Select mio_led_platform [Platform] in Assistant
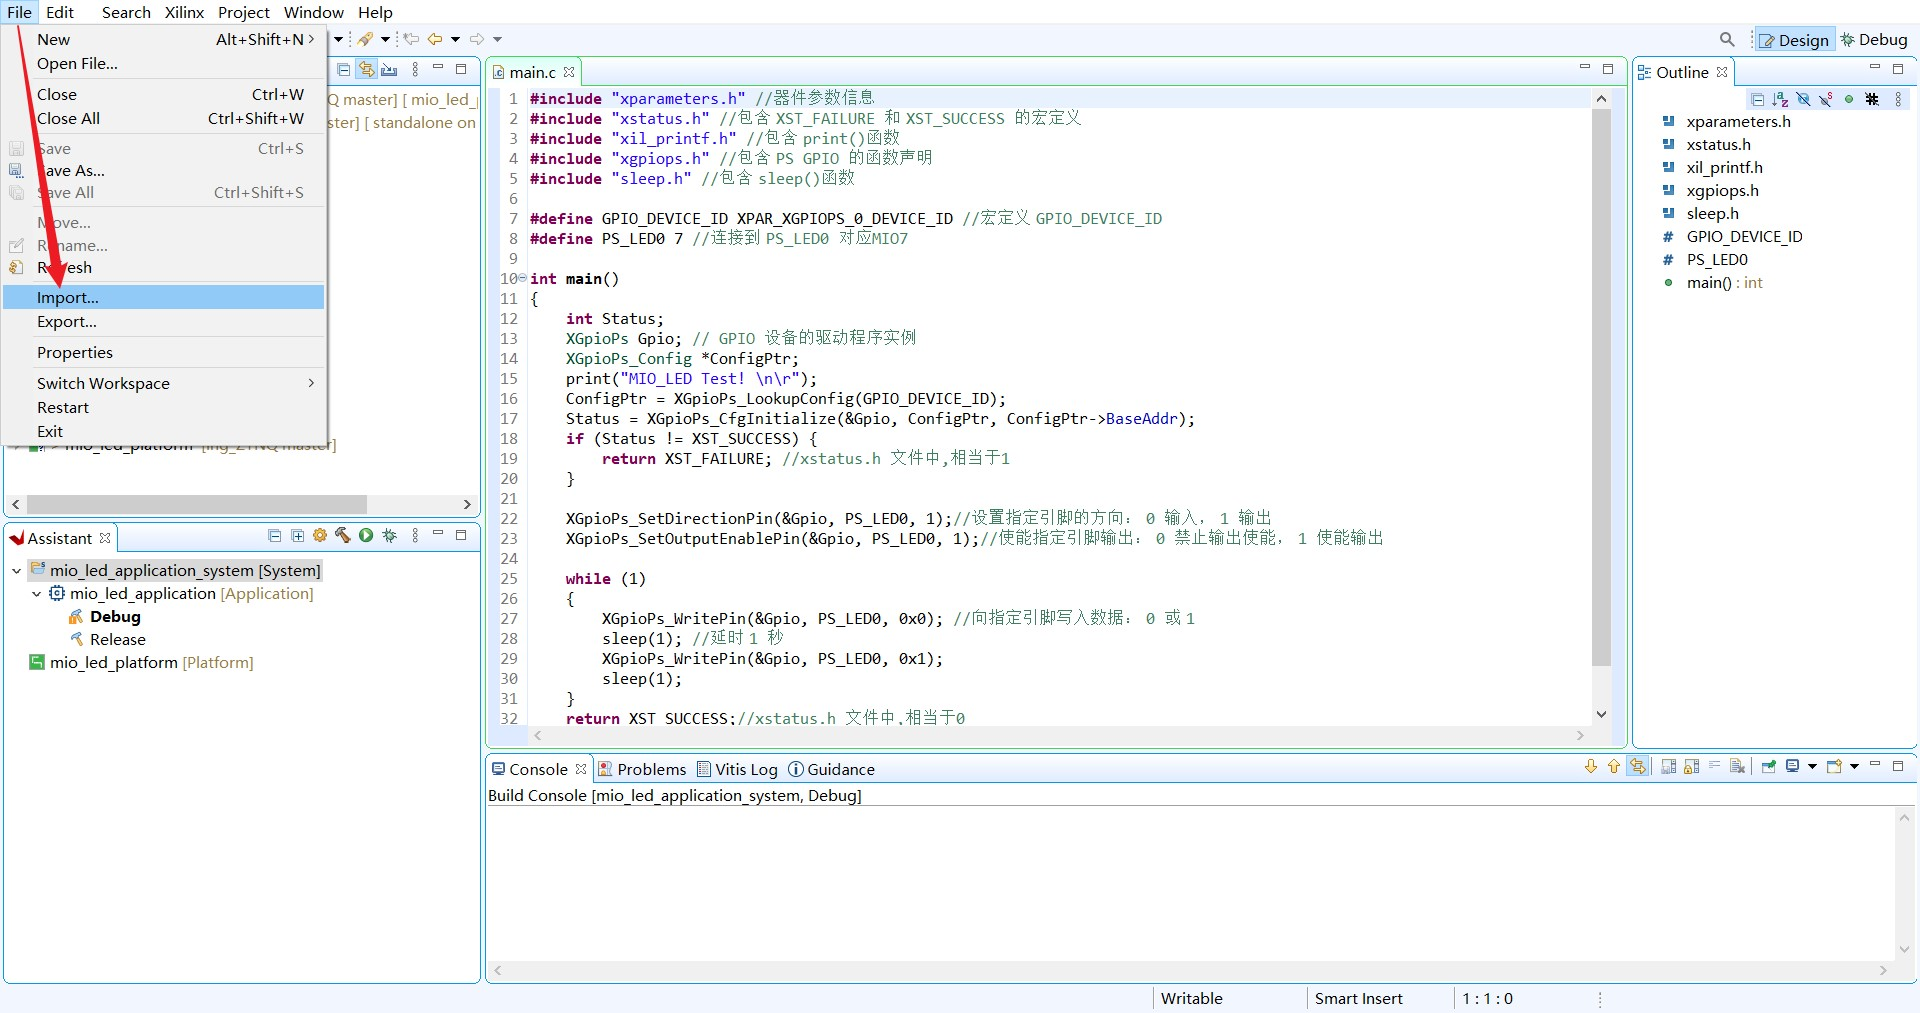This screenshot has height=1013, width=1920. [x=152, y=663]
